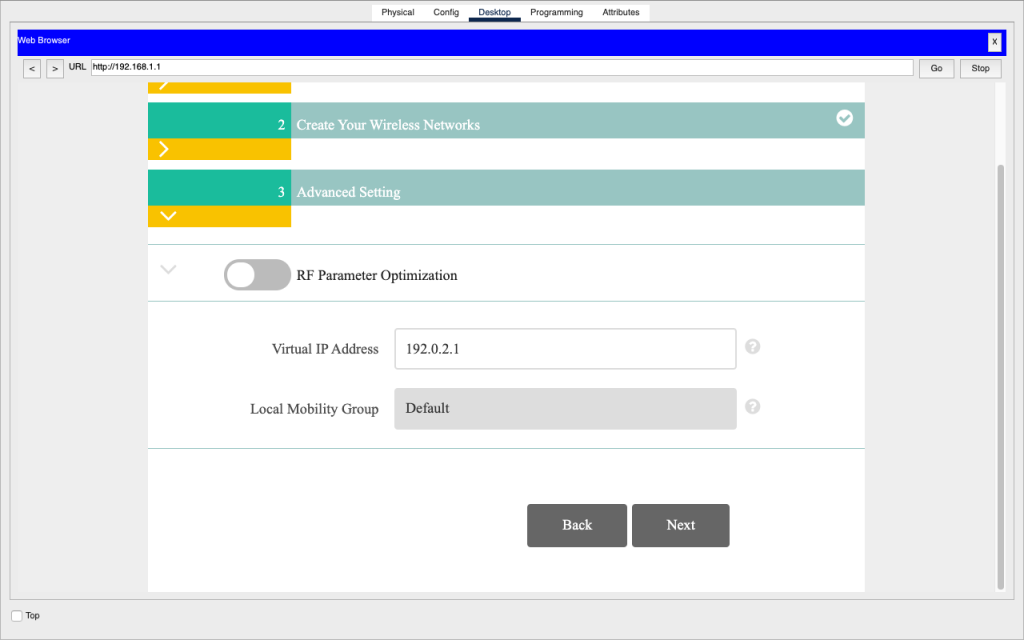Click the back navigation arrow in the browser

tap(31, 68)
